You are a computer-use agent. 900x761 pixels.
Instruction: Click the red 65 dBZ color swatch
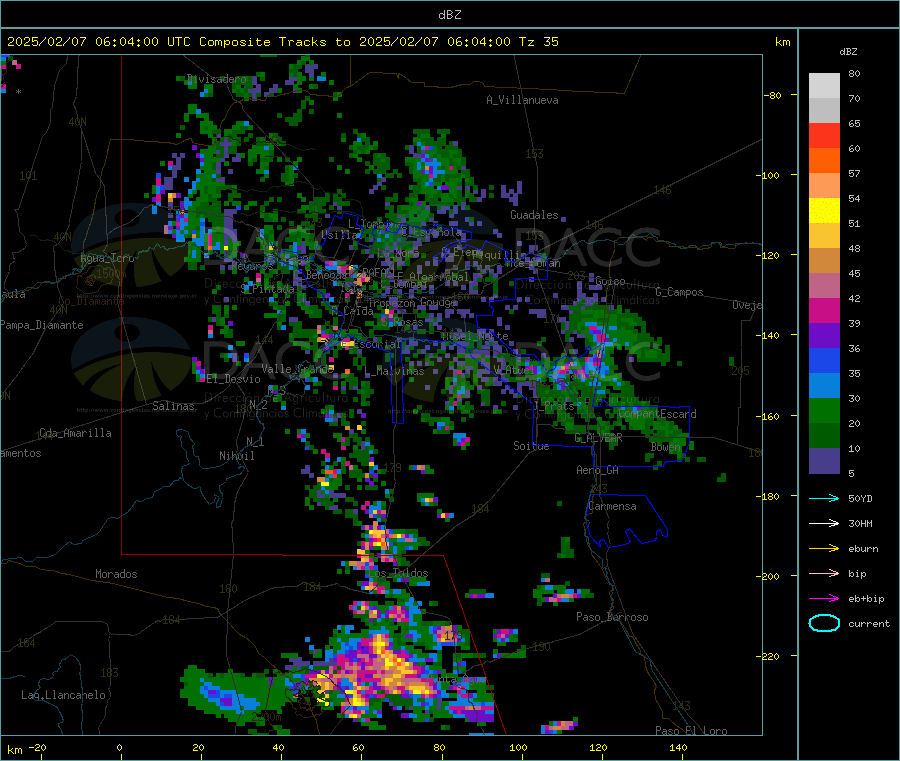pyautogui.click(x=824, y=135)
